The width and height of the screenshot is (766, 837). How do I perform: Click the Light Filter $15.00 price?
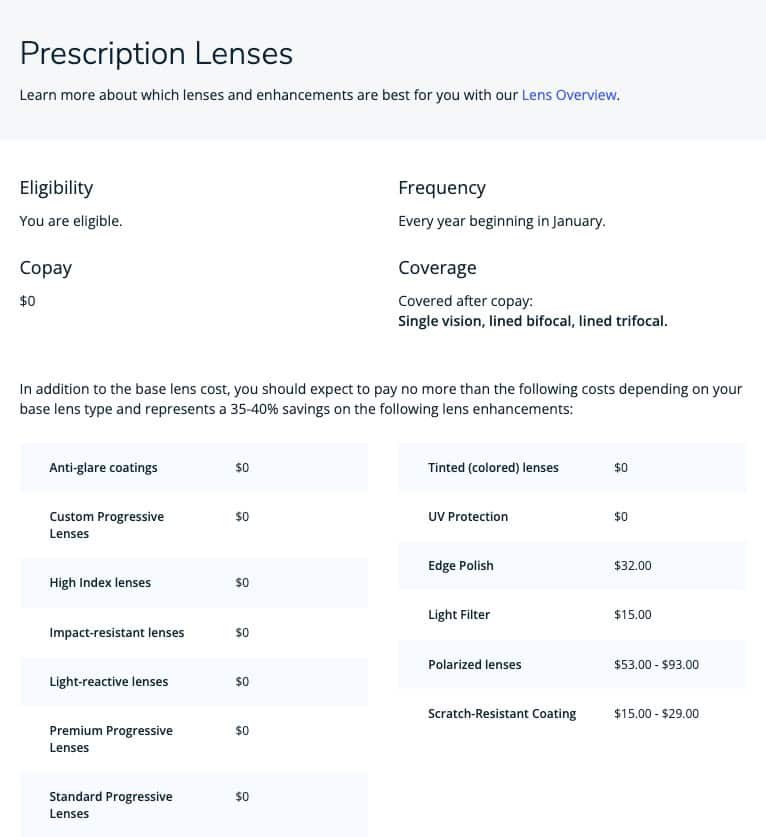click(632, 615)
